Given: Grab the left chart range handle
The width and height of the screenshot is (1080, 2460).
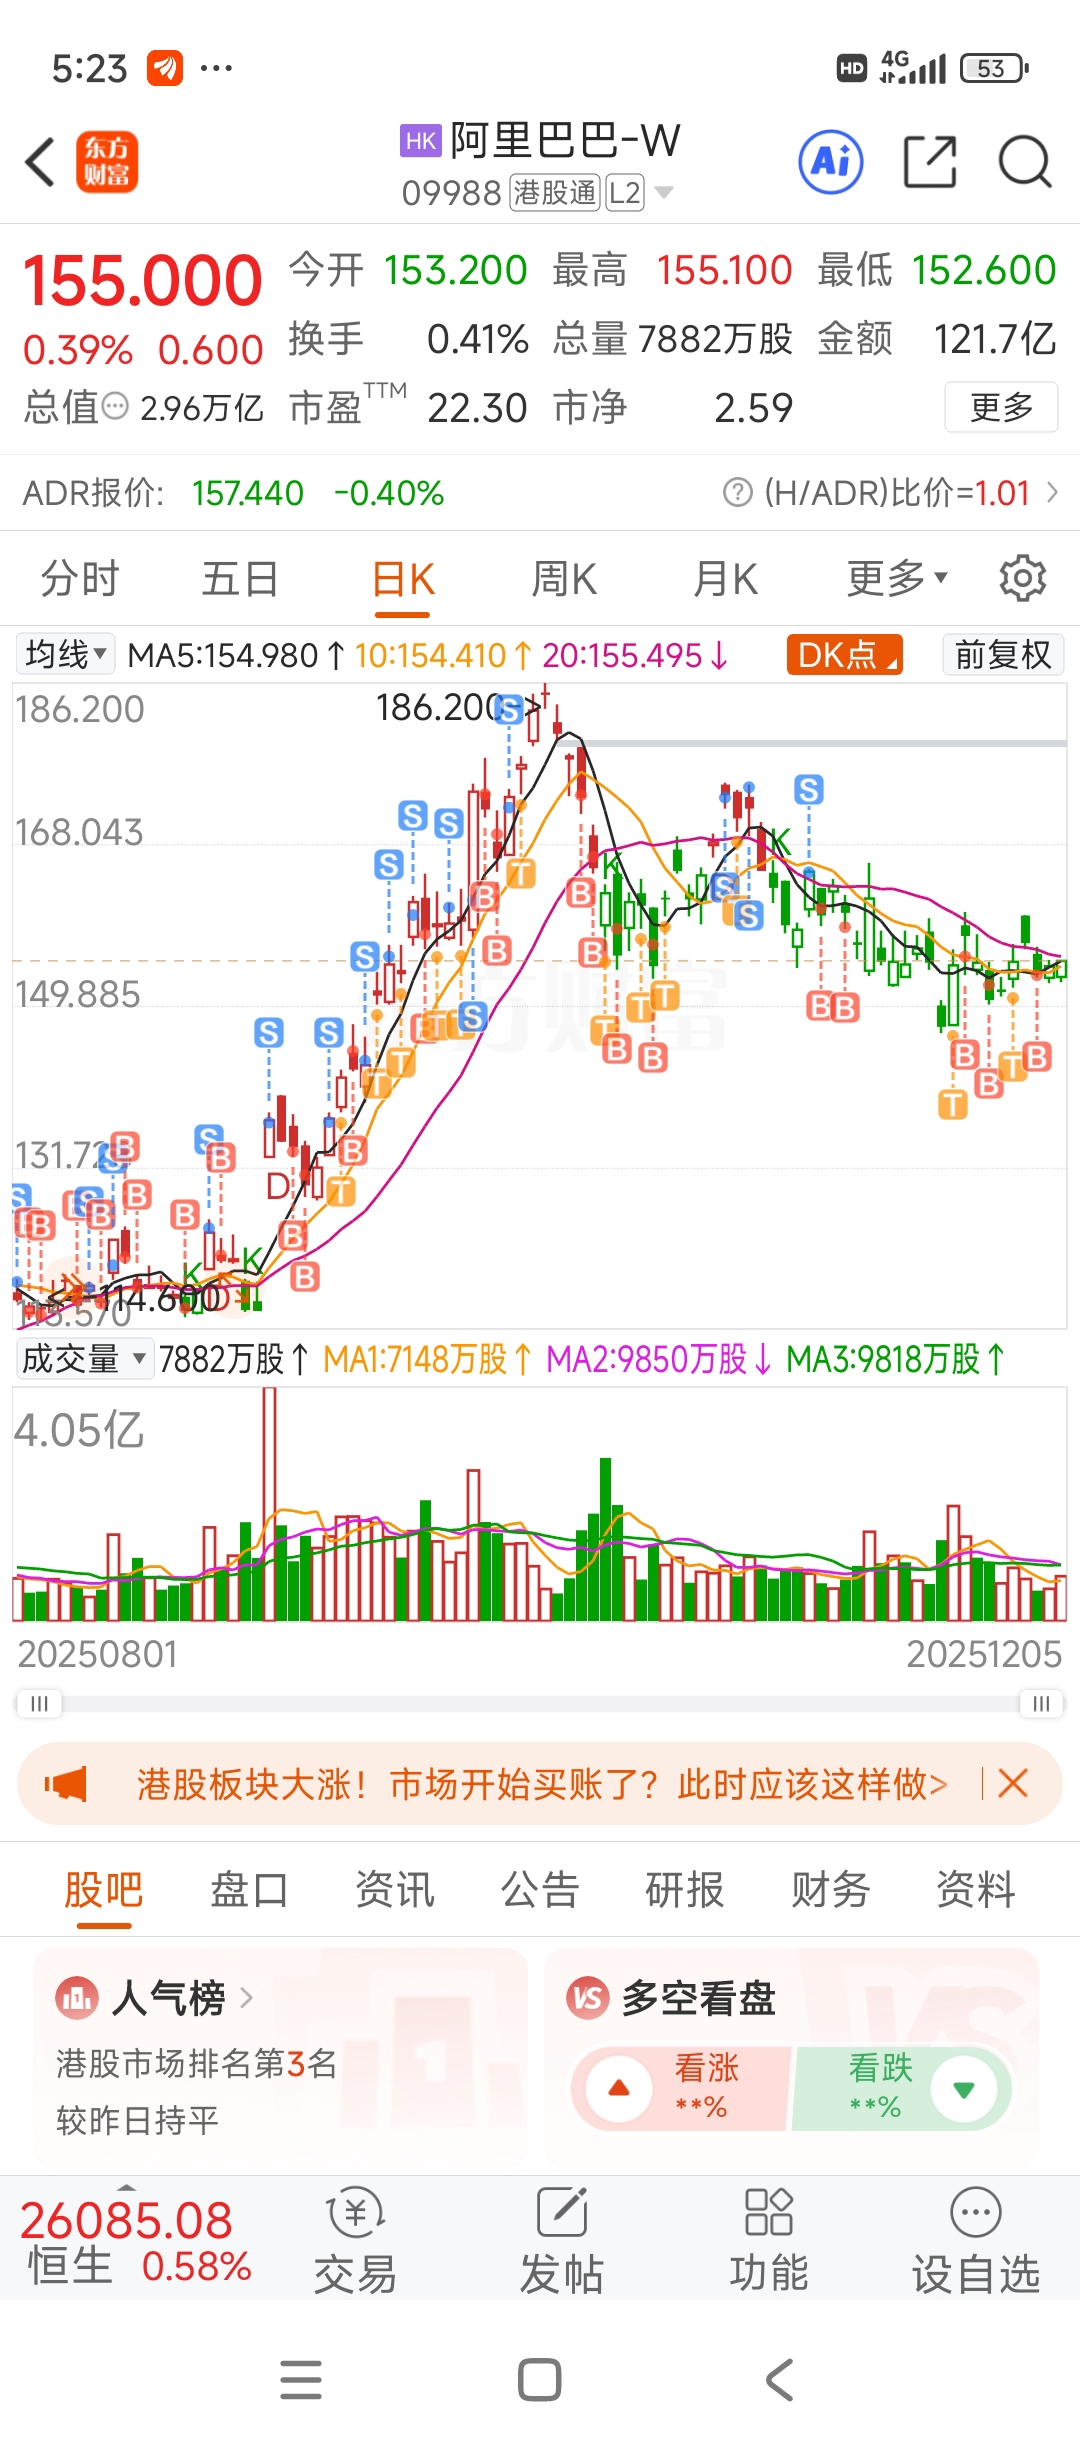Looking at the screenshot, I should [39, 1703].
